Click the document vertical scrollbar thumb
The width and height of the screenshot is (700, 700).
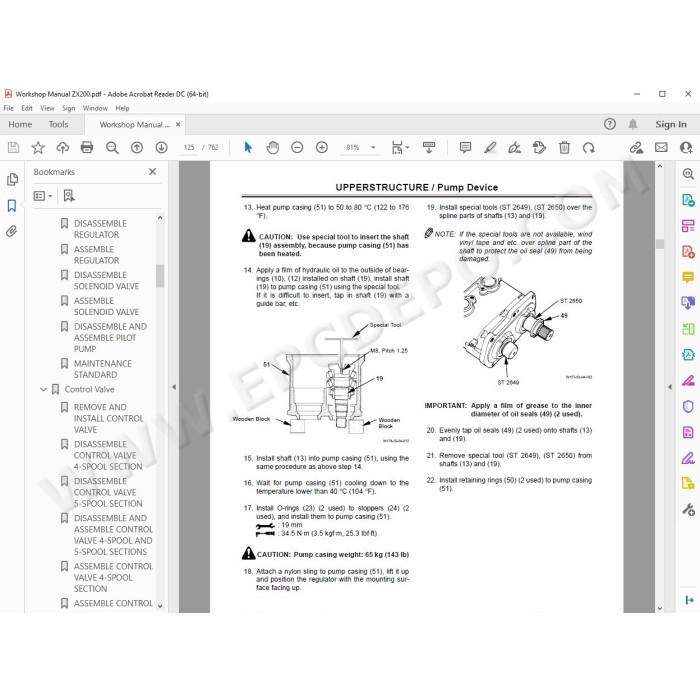(660, 244)
